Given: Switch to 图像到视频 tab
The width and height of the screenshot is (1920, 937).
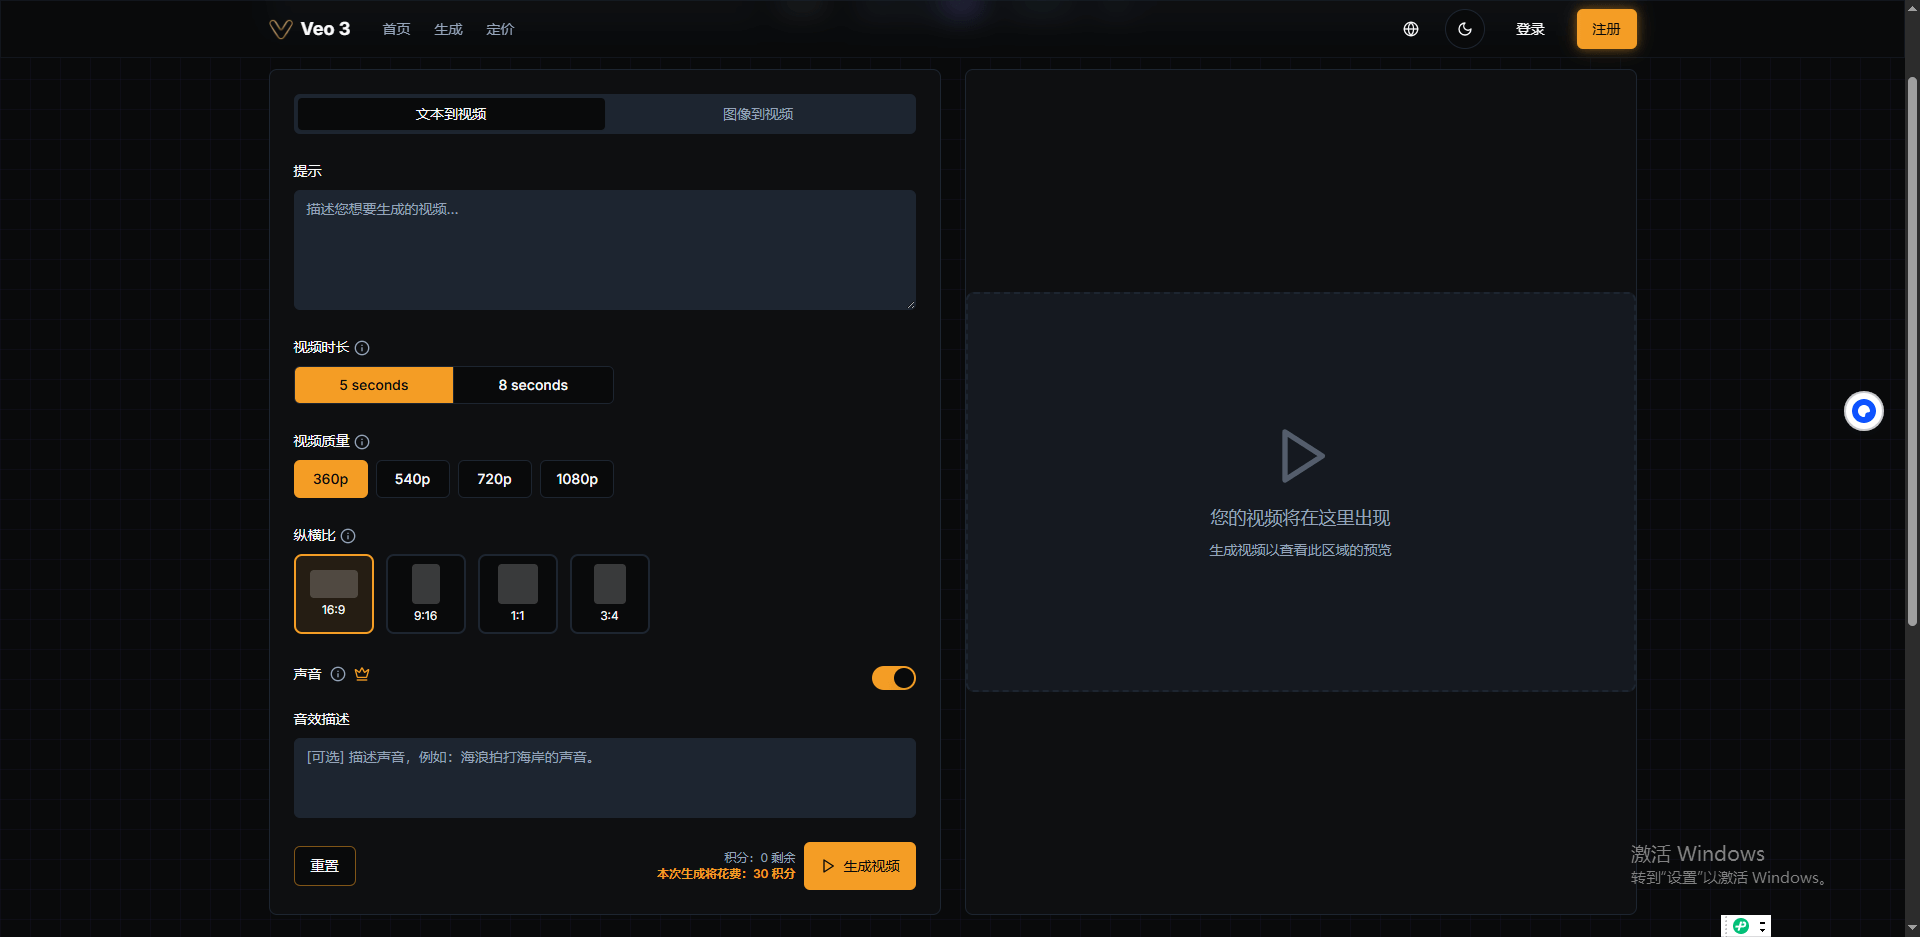Looking at the screenshot, I should click(x=758, y=114).
